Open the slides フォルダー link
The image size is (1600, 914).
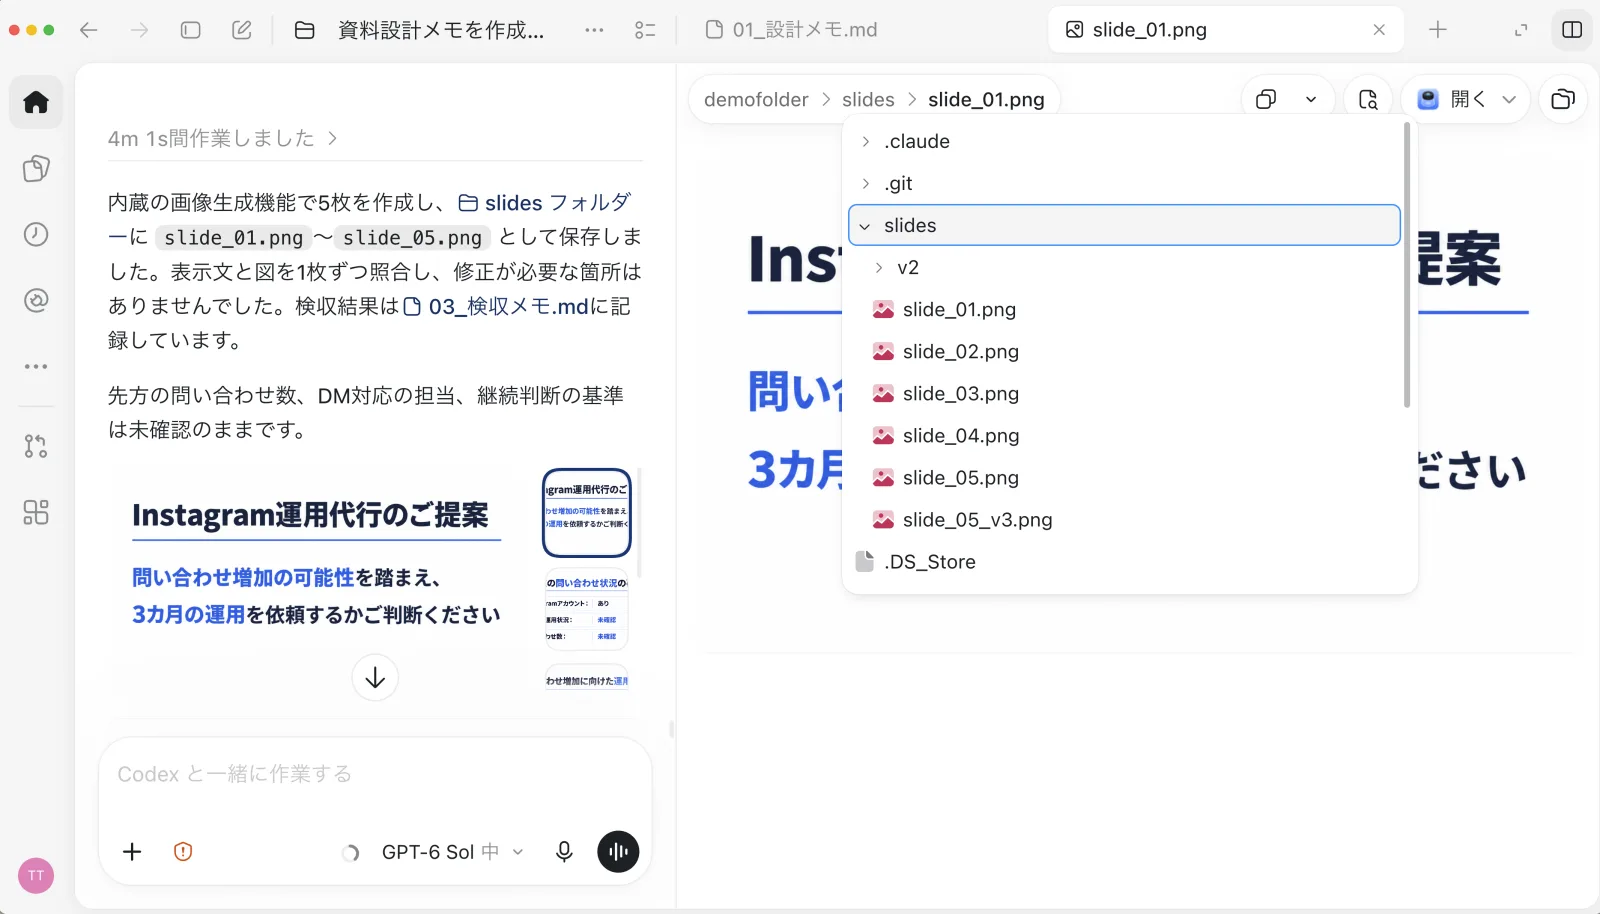click(x=544, y=202)
